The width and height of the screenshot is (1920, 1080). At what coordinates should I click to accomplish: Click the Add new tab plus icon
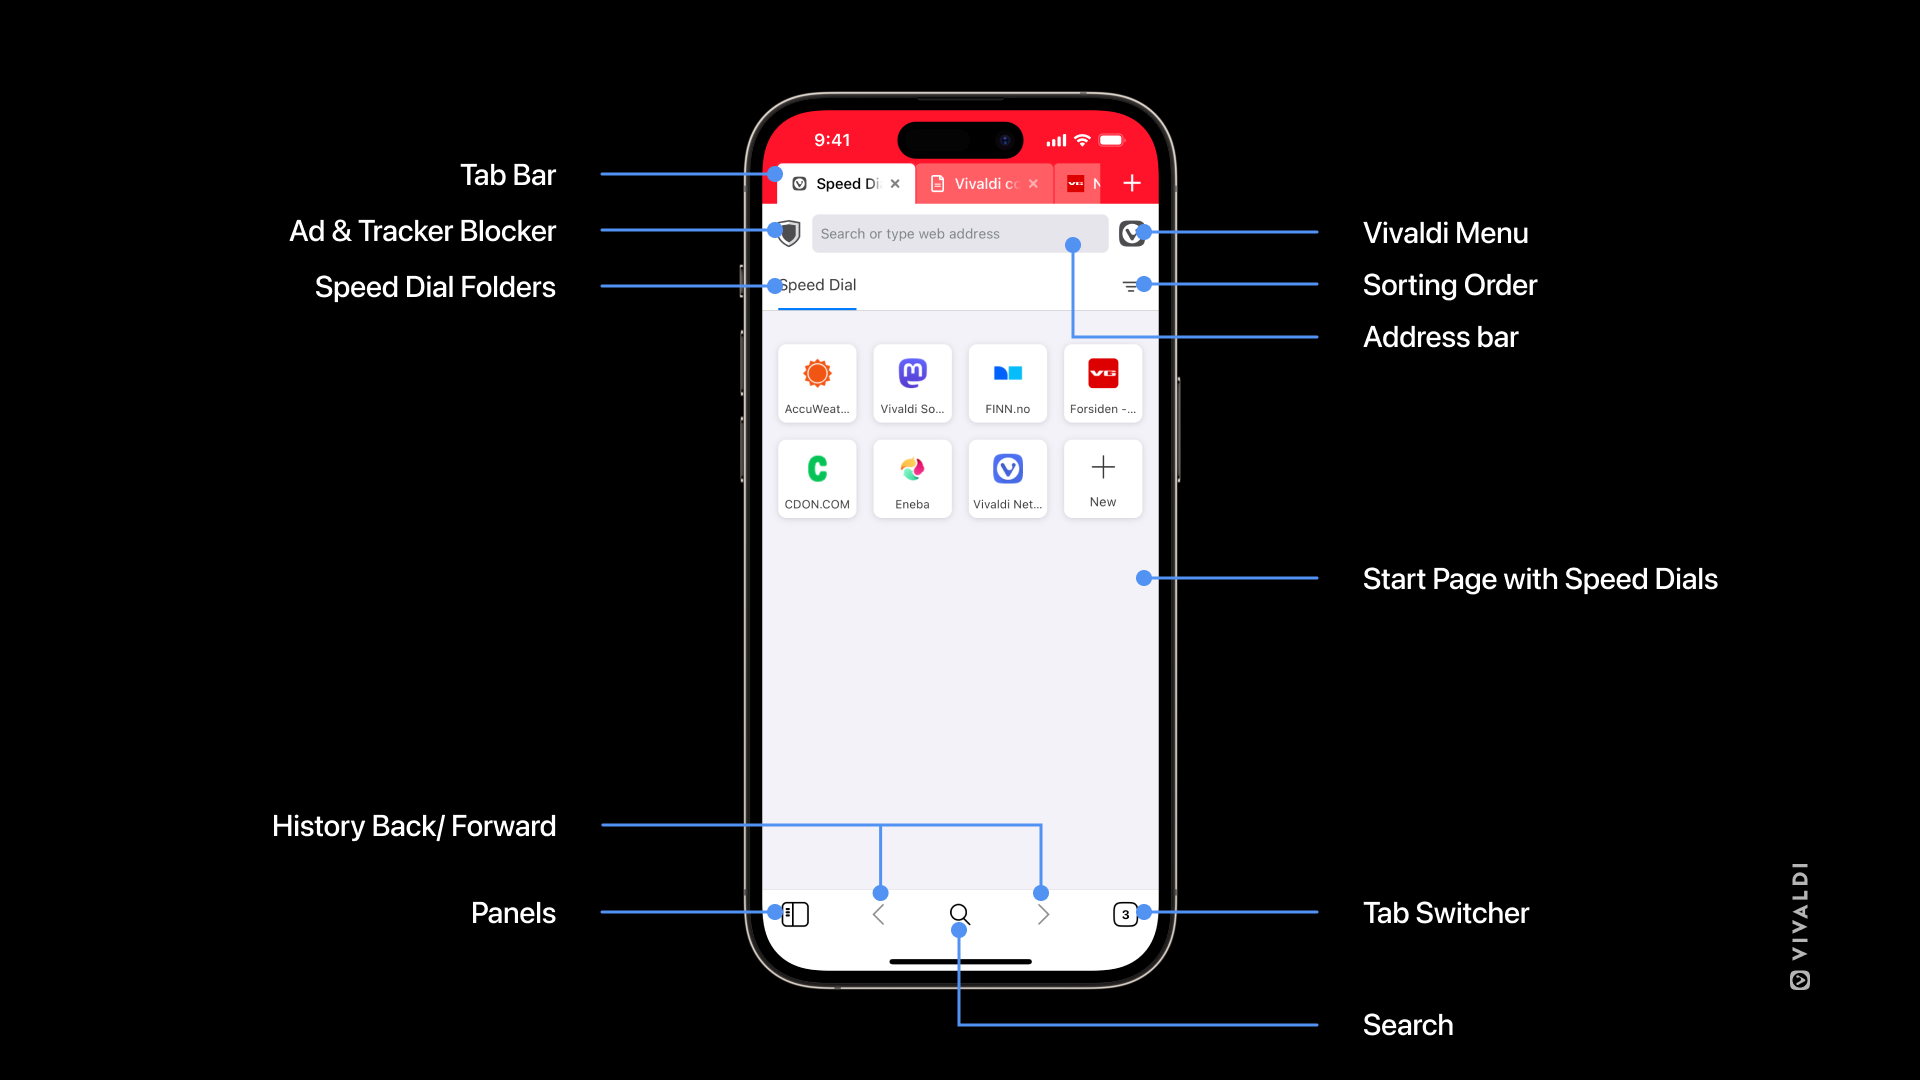(x=1133, y=183)
